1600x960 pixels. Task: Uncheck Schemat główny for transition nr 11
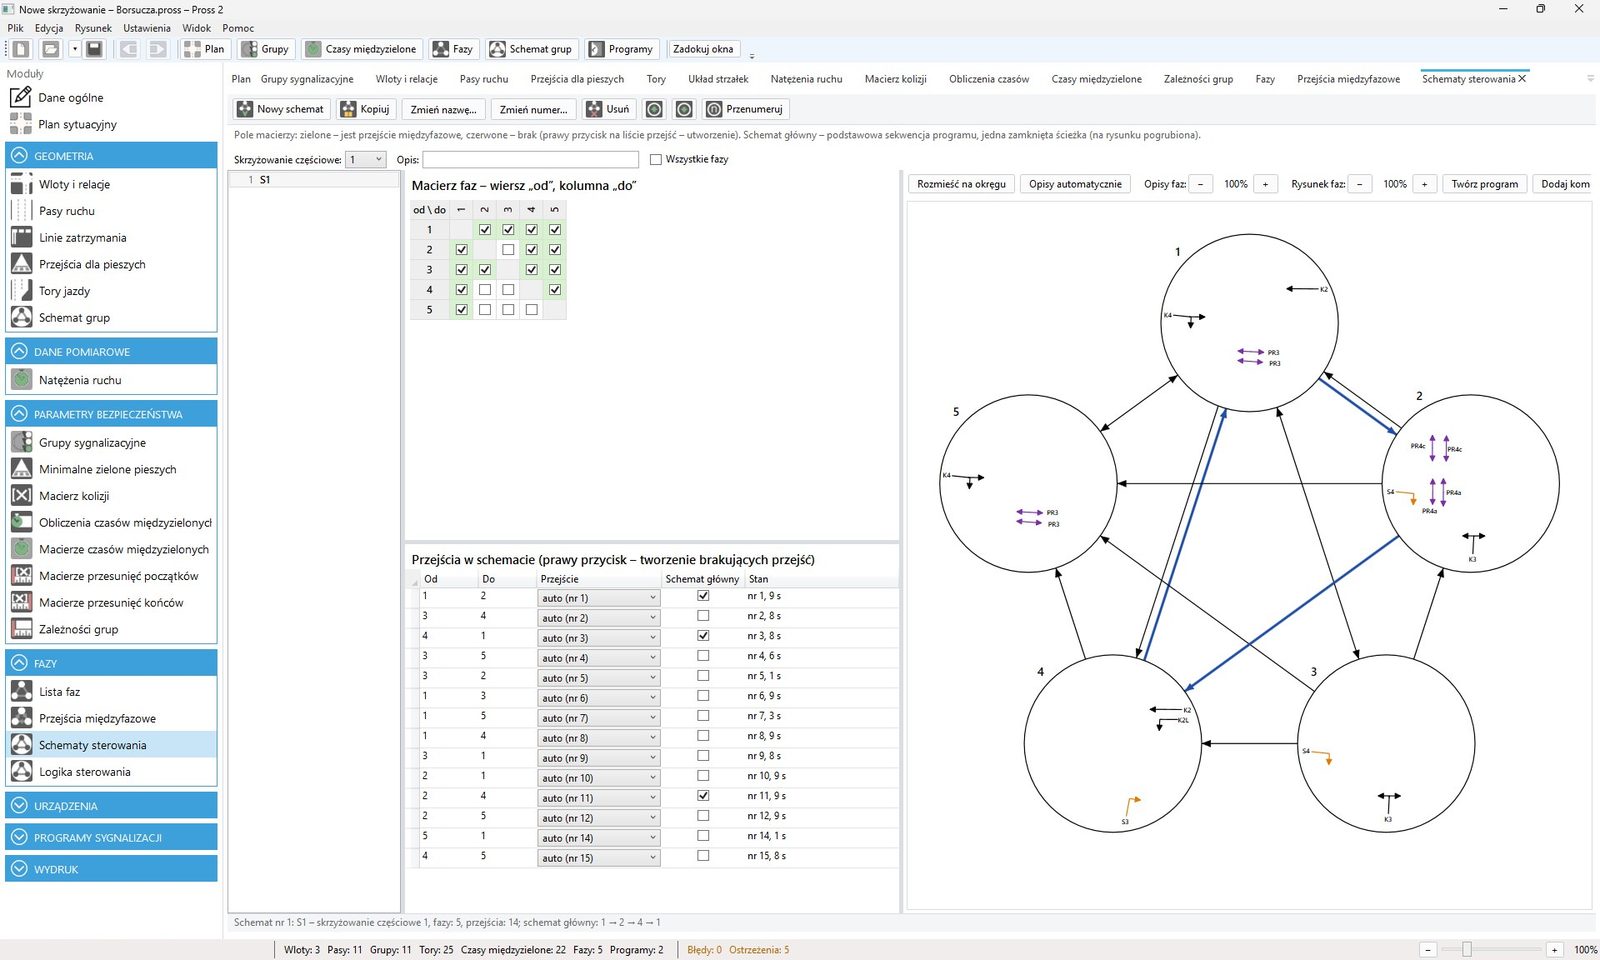(703, 796)
